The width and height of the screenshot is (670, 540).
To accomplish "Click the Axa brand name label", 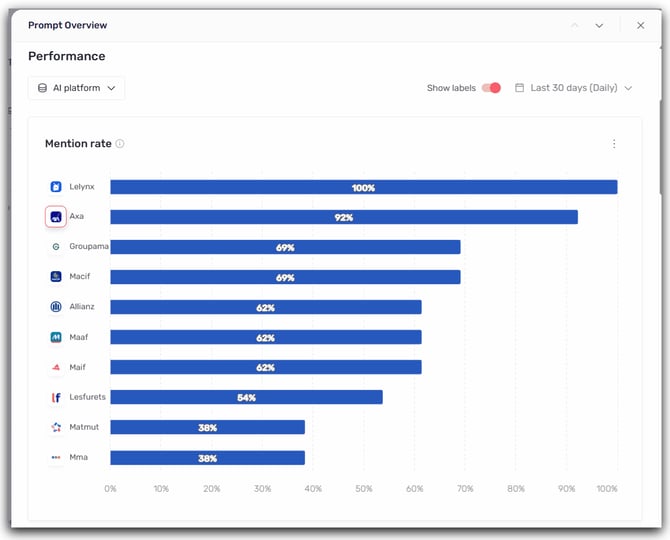I will coord(76,216).
